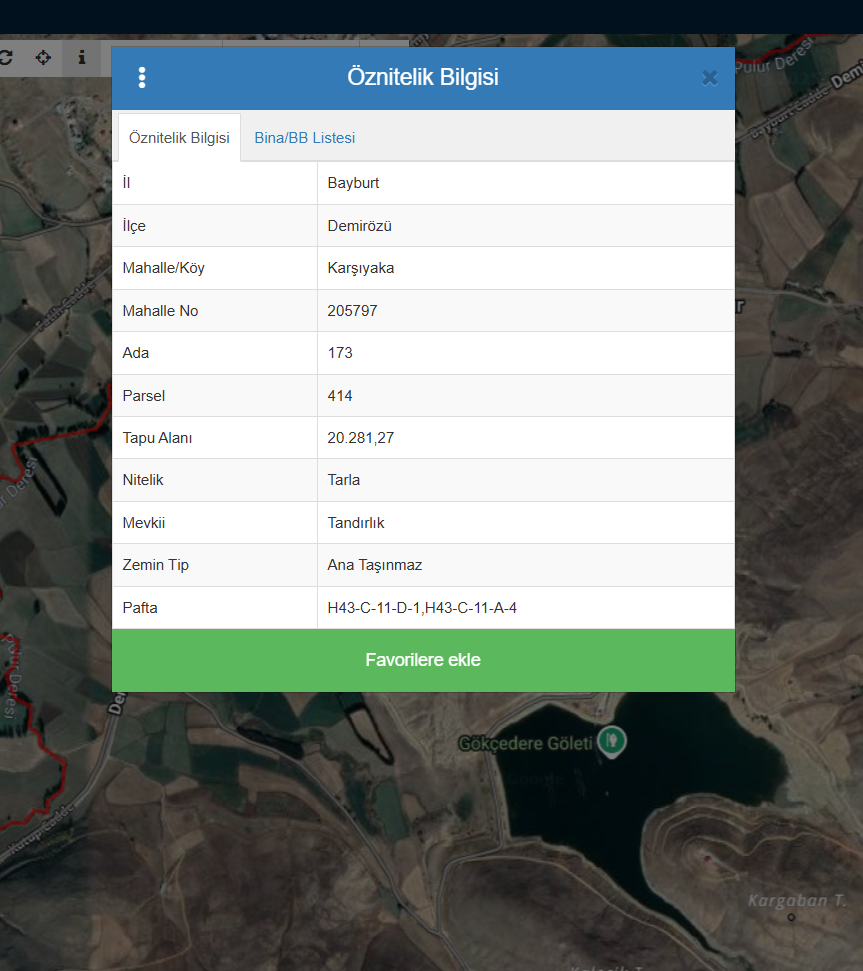This screenshot has width=863, height=971.
Task: Click the refresh icon in map toolbar
Action: 6,58
